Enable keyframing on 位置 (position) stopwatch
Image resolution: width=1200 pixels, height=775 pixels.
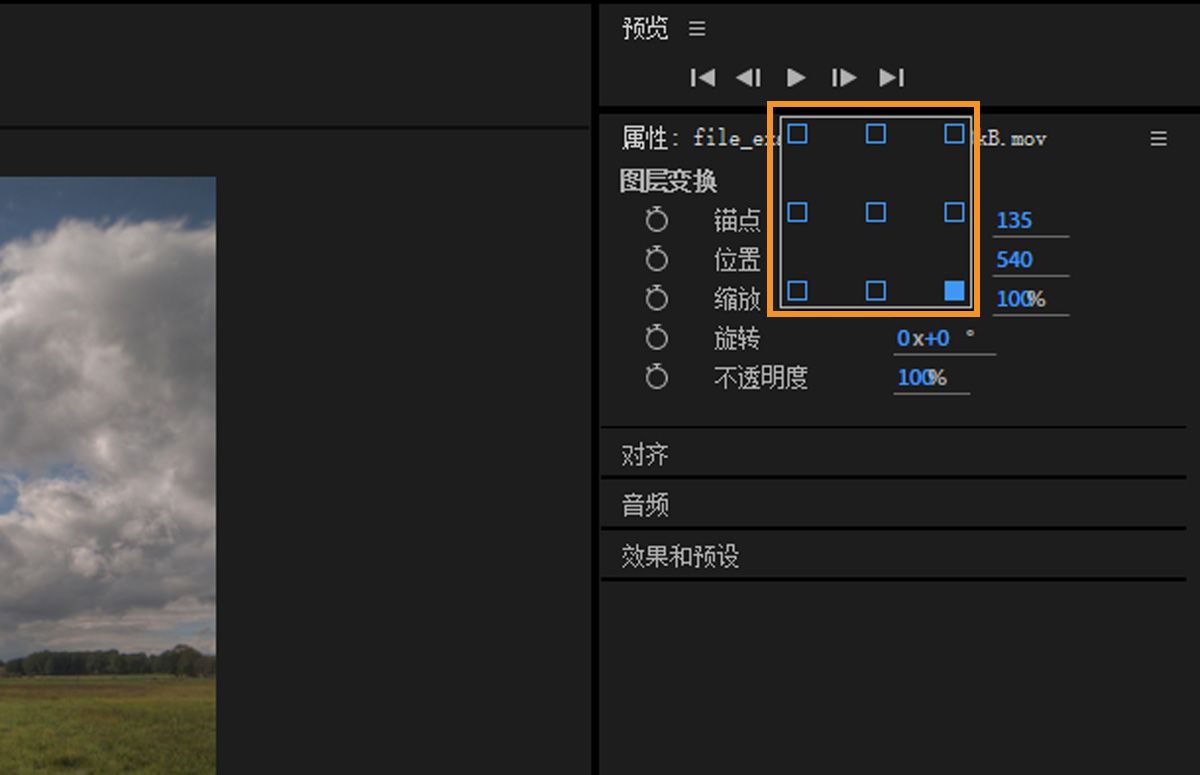coord(657,259)
